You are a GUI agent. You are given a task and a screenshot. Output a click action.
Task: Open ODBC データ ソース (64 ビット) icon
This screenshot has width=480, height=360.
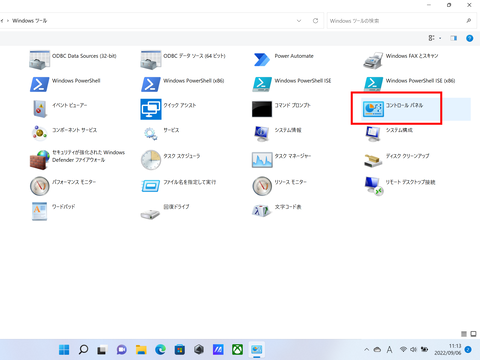[x=151, y=60]
